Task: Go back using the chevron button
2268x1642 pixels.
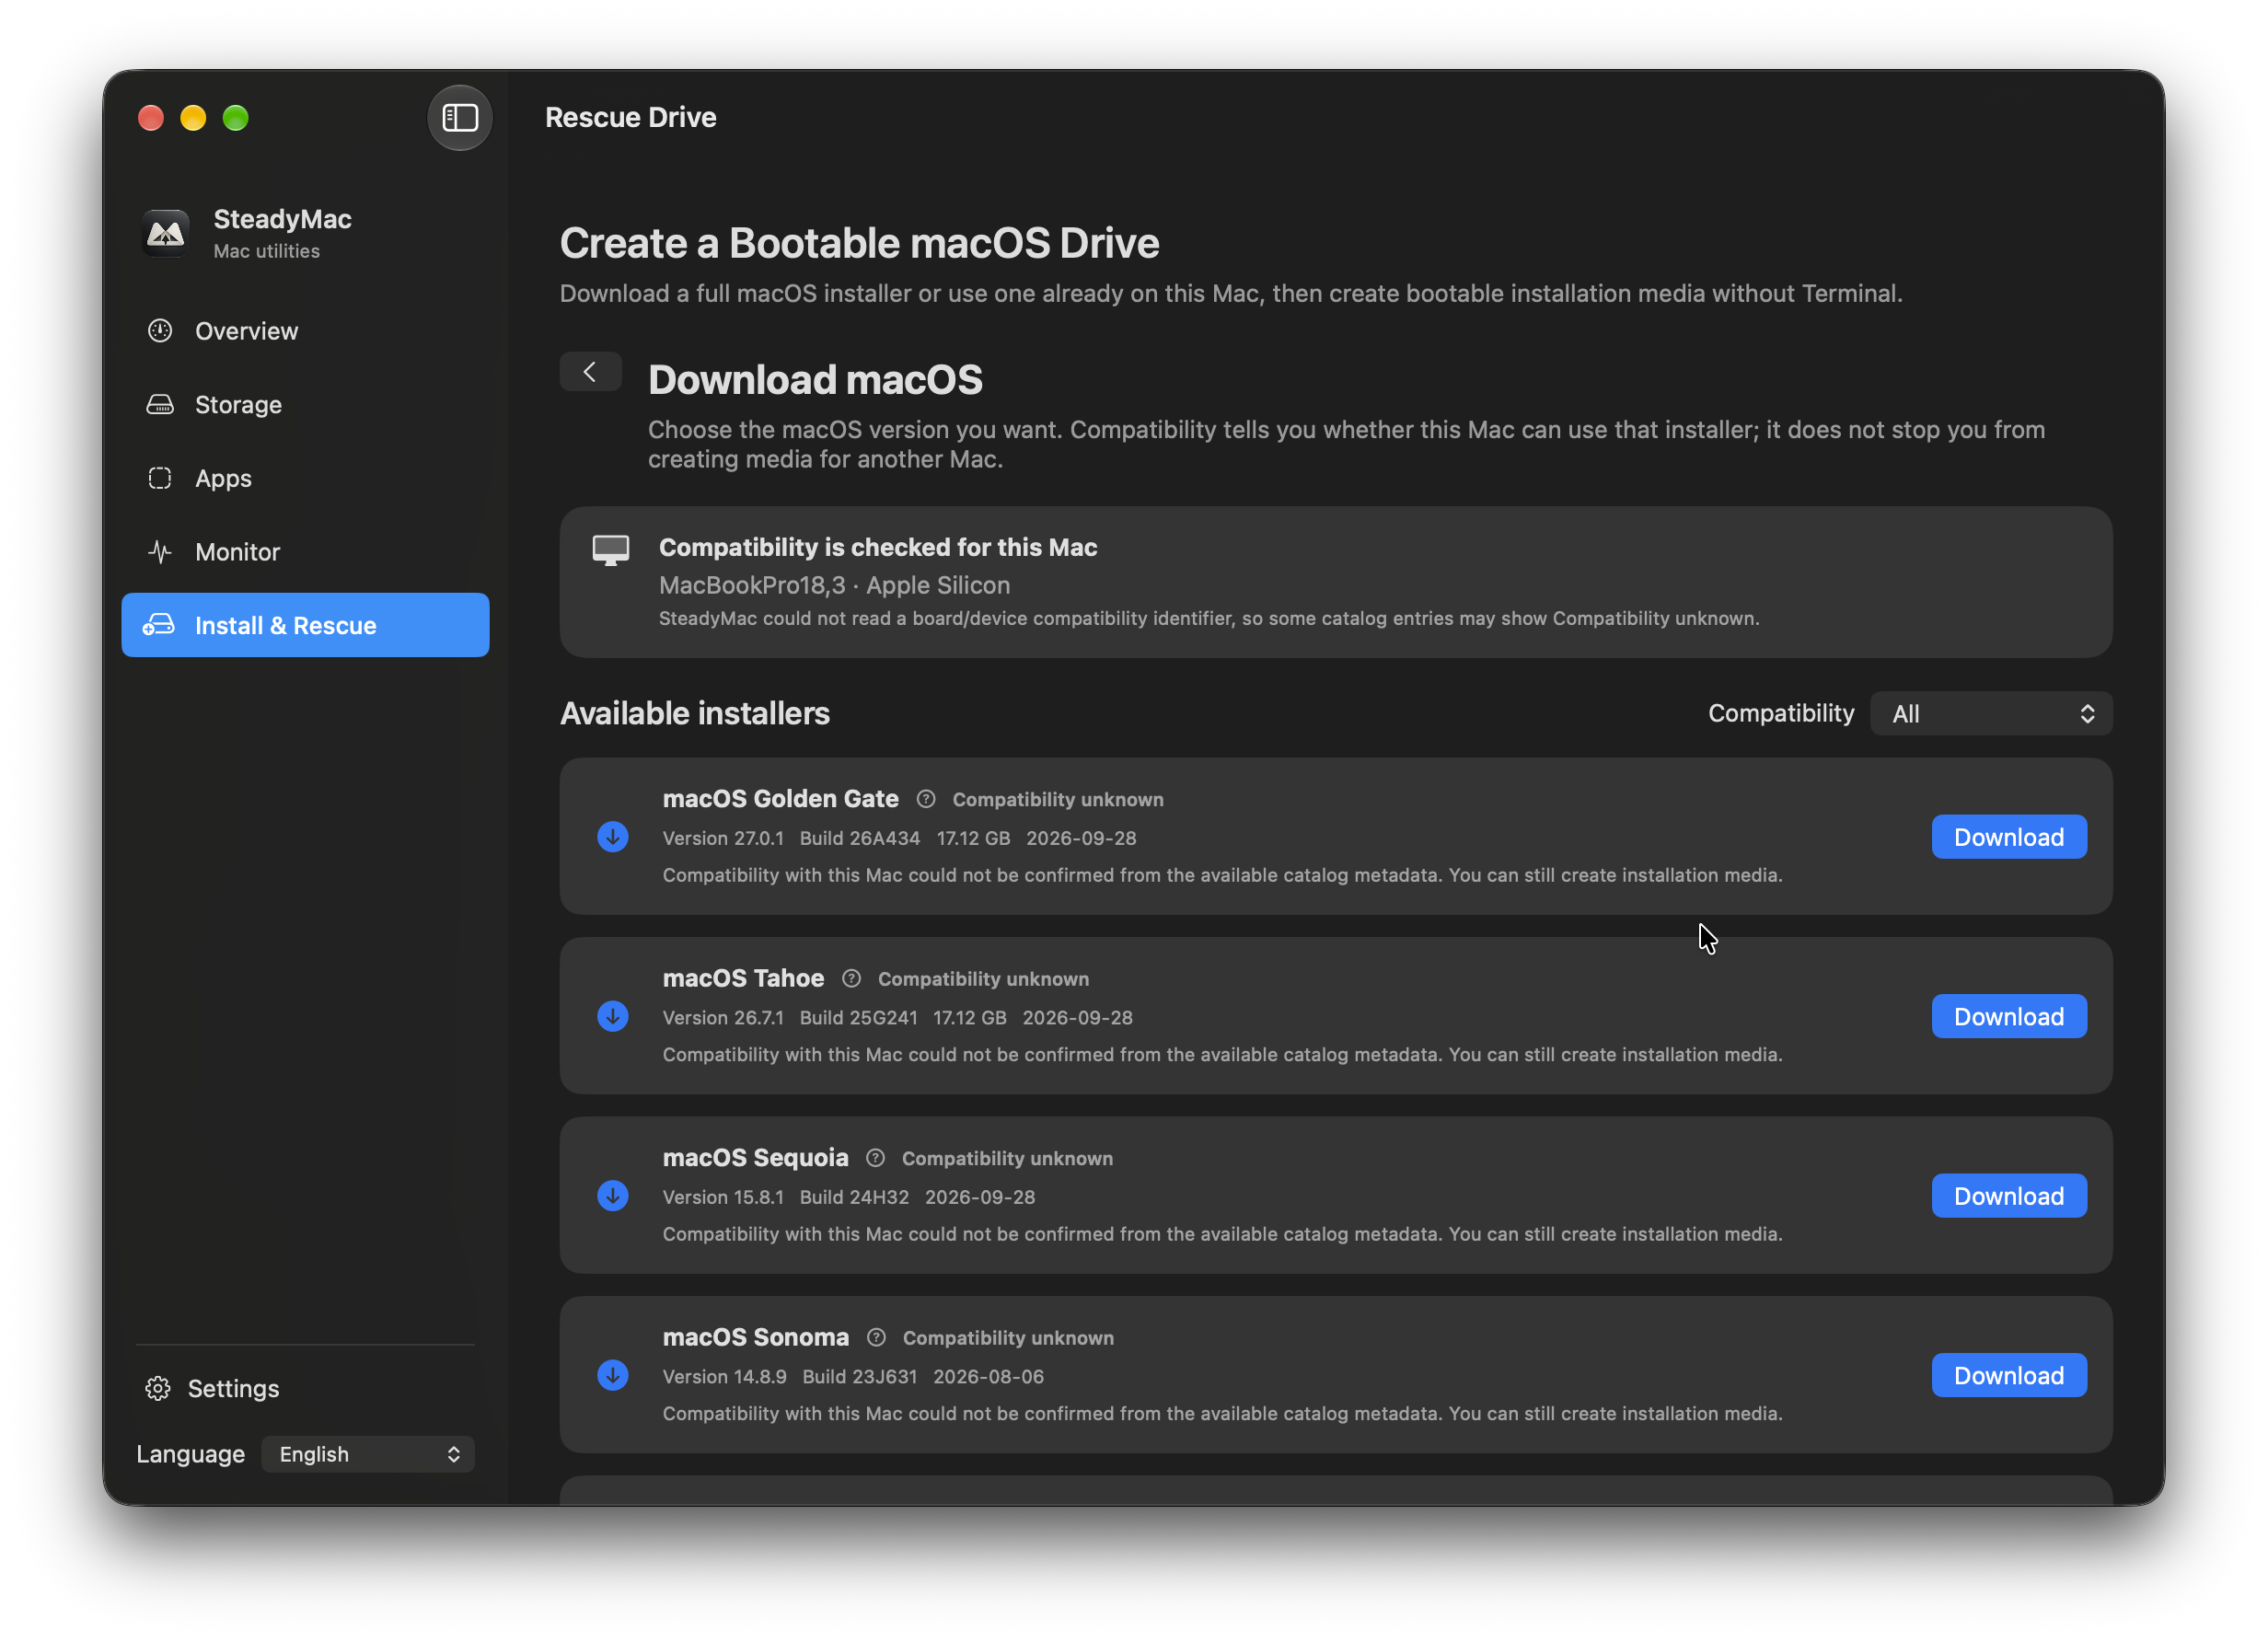Action: coord(591,372)
